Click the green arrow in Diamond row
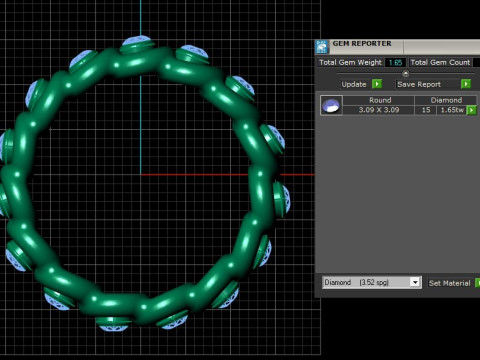This screenshot has height=360, width=480. coord(471,110)
